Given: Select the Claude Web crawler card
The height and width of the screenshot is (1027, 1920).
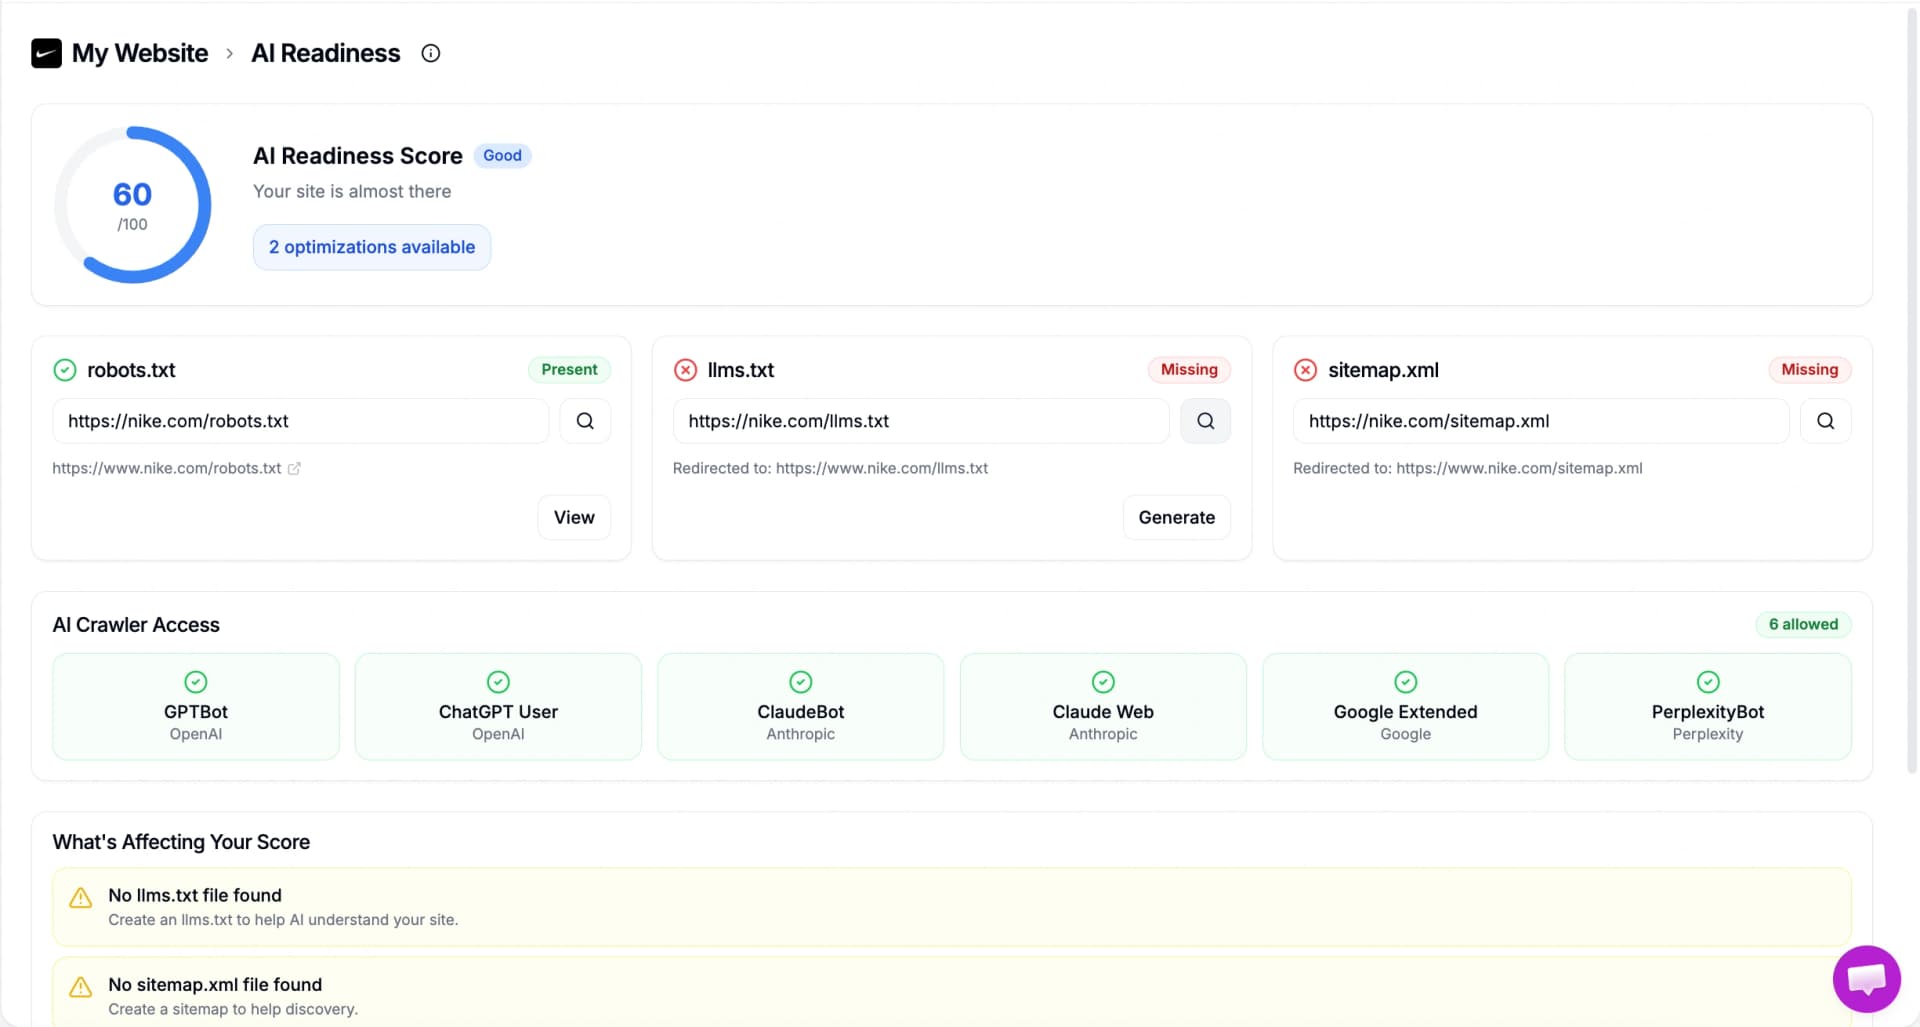Looking at the screenshot, I should 1103,706.
